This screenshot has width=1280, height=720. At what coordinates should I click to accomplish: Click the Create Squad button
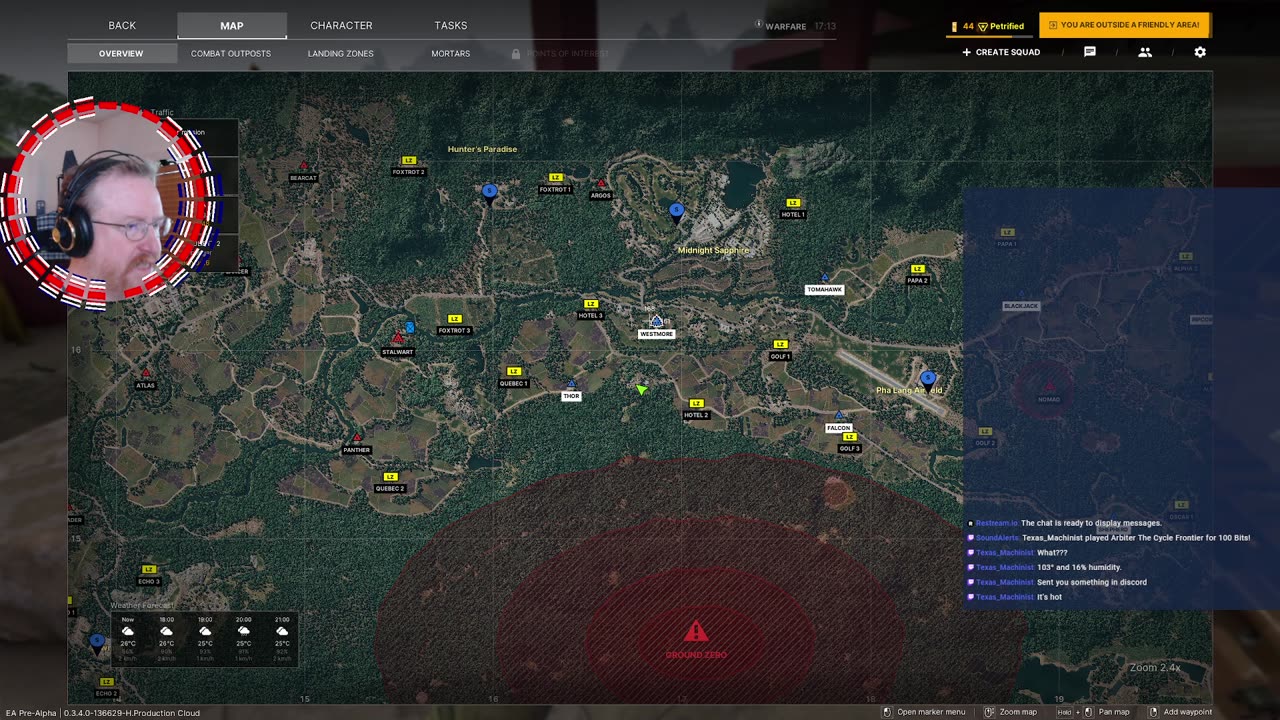[x=1001, y=52]
